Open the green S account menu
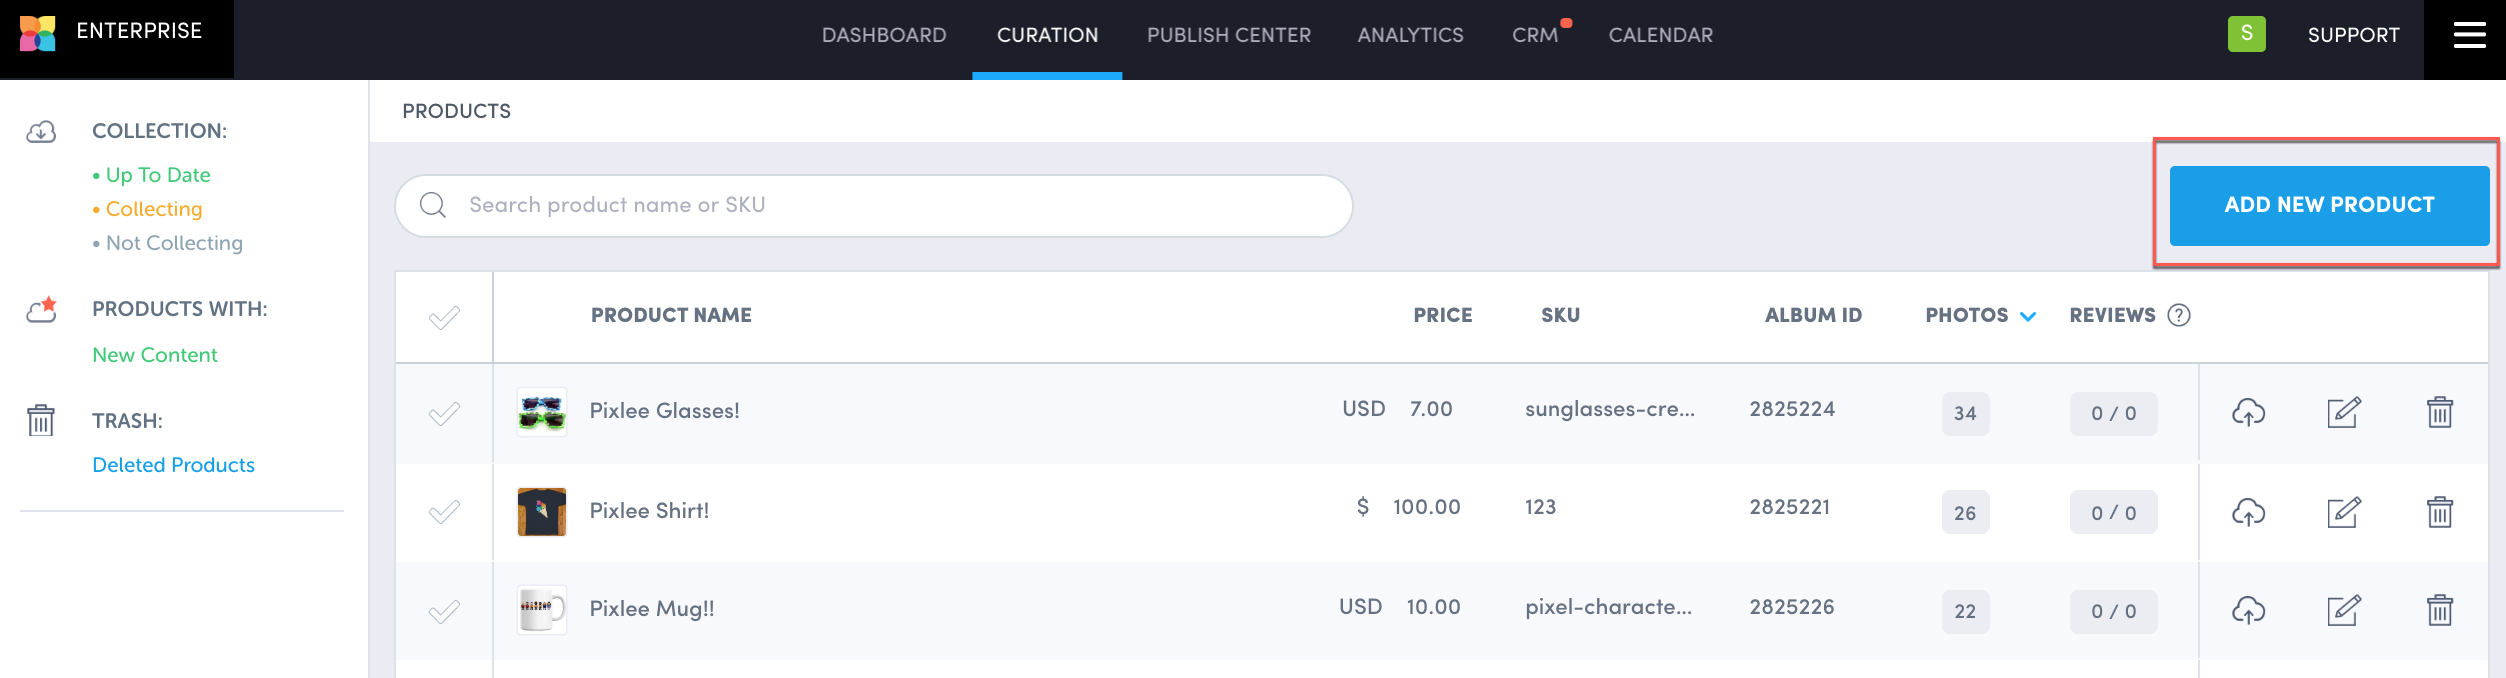Viewport: 2506px width, 678px height. point(2246,34)
